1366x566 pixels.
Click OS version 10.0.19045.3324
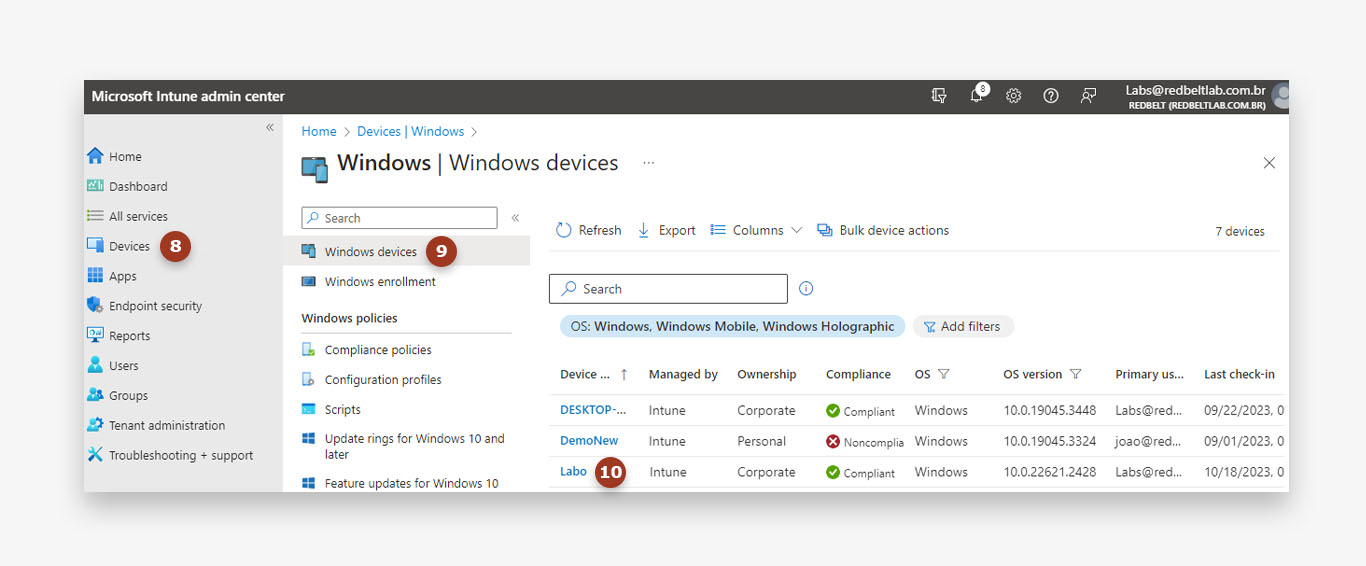[x=1050, y=441]
